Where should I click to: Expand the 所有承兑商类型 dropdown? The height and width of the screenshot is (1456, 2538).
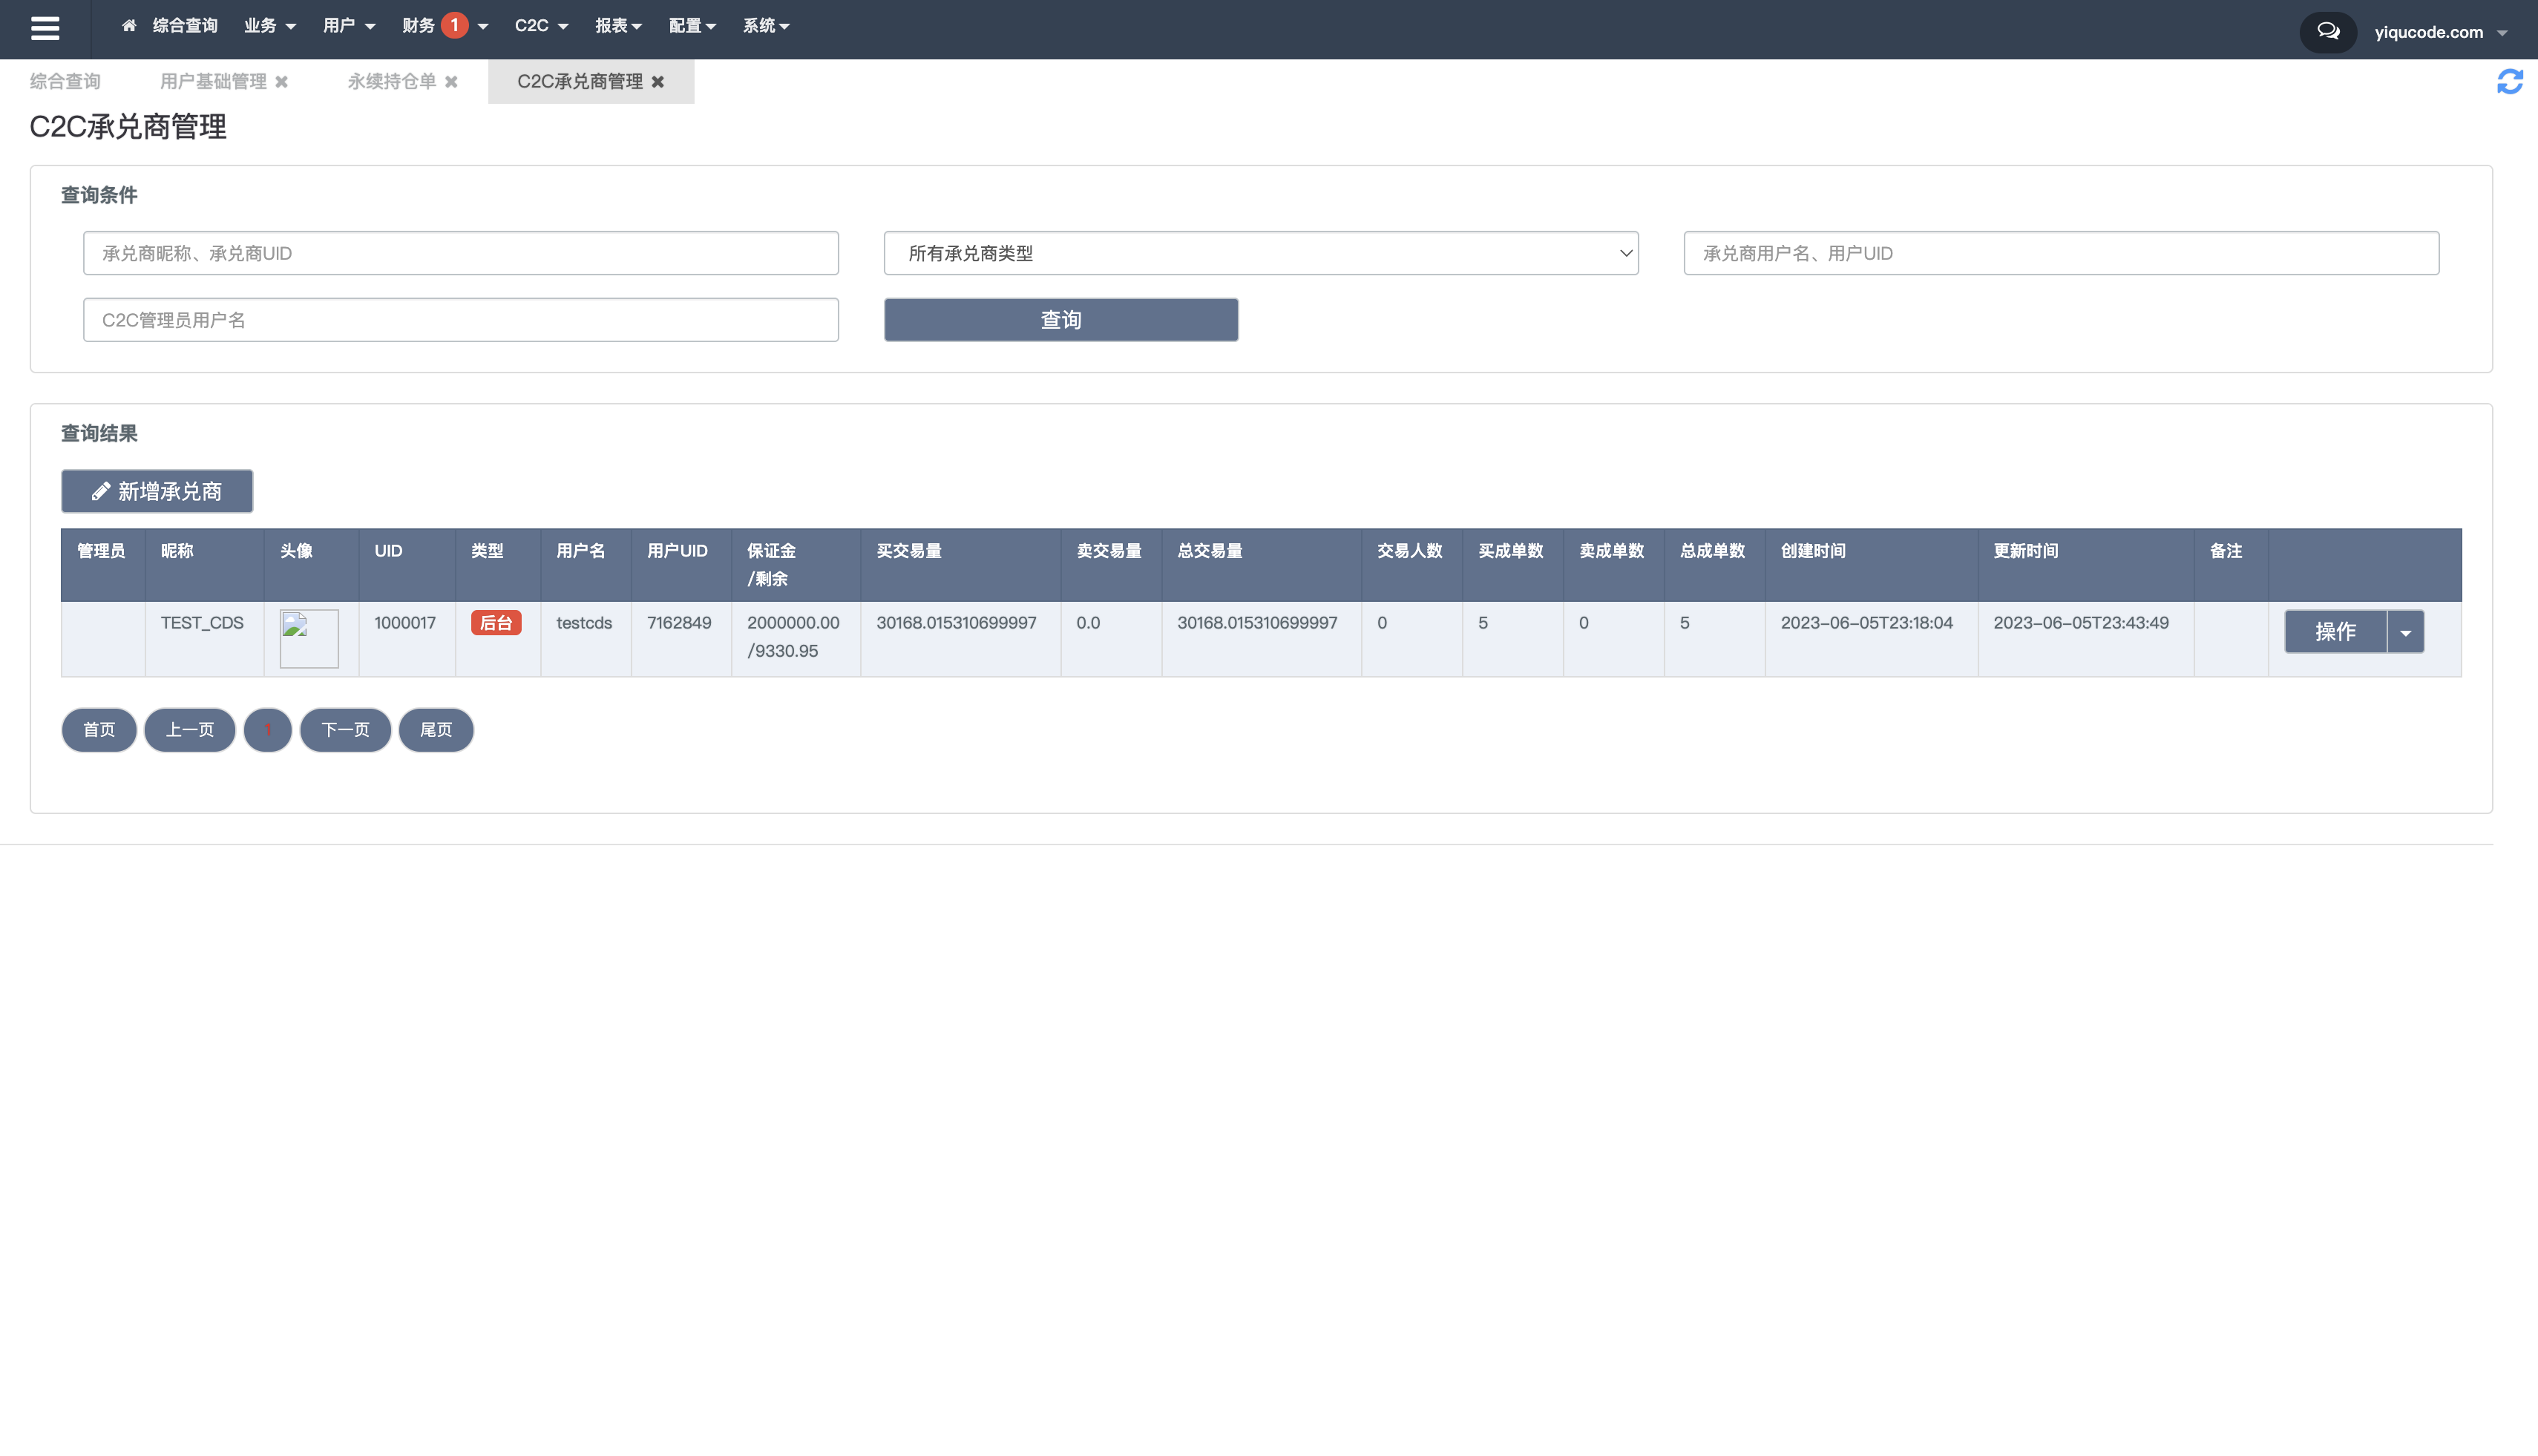click(1260, 253)
